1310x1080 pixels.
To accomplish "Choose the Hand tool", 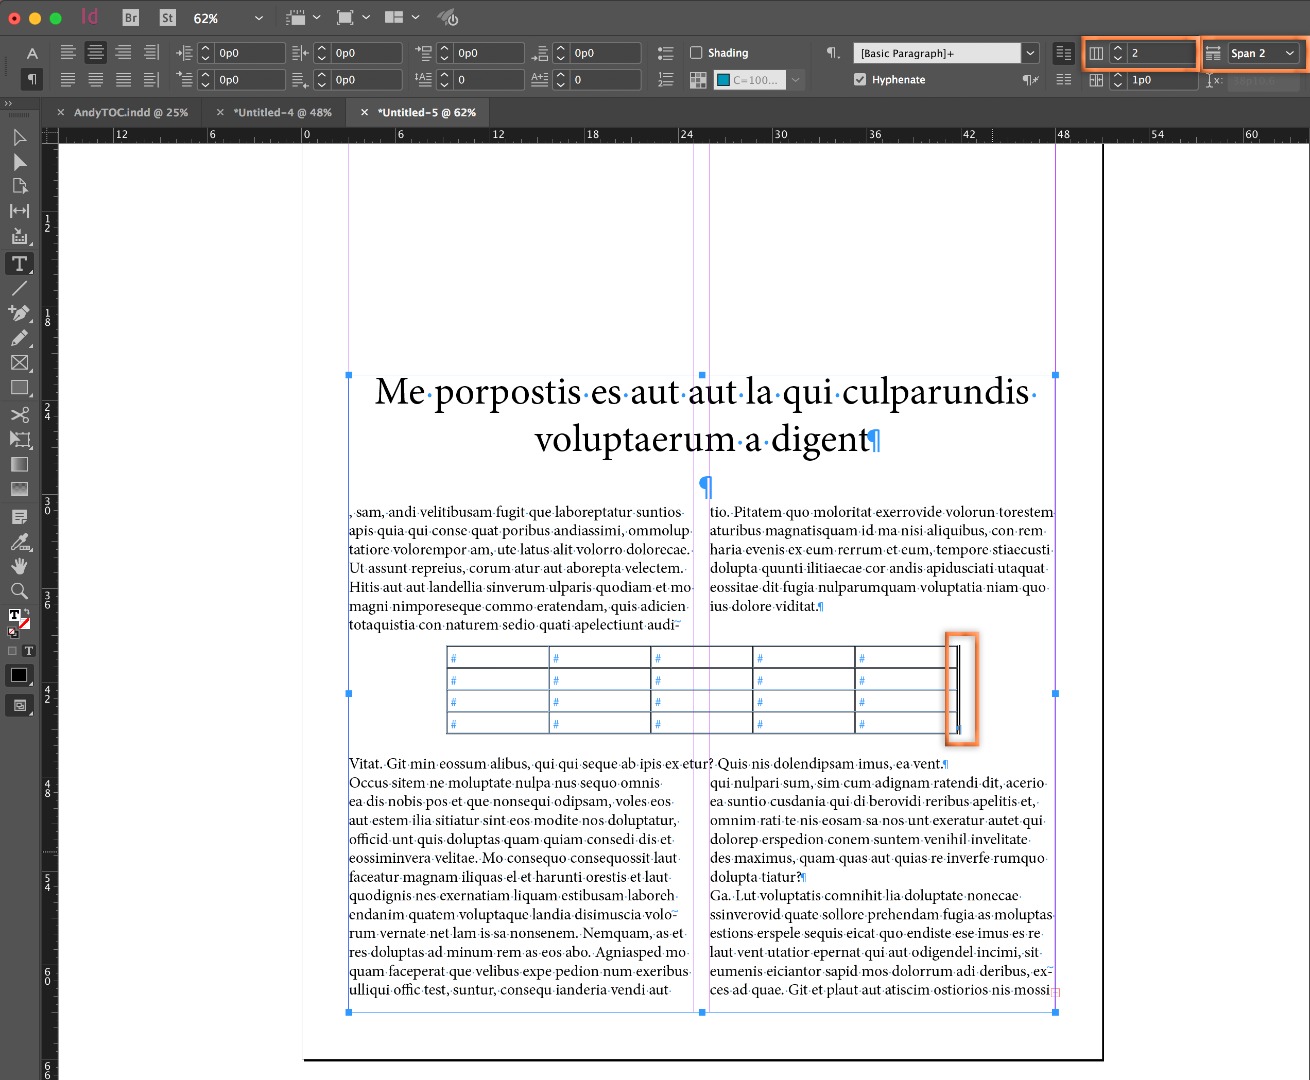I will click(19, 566).
